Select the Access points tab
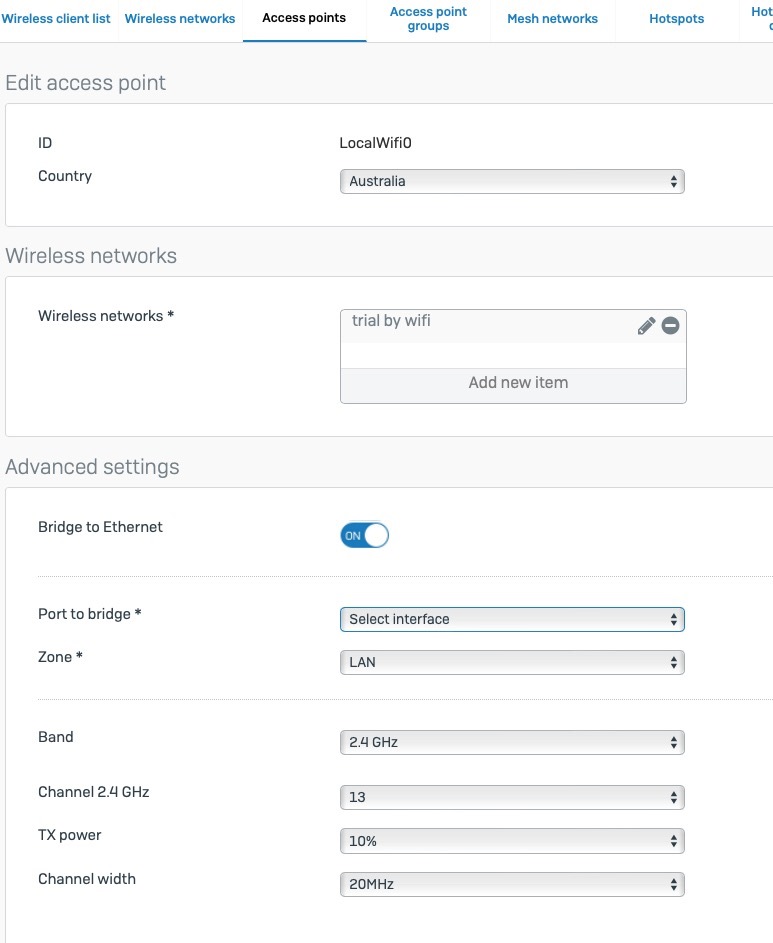This screenshot has height=943, width=773. 304,19
